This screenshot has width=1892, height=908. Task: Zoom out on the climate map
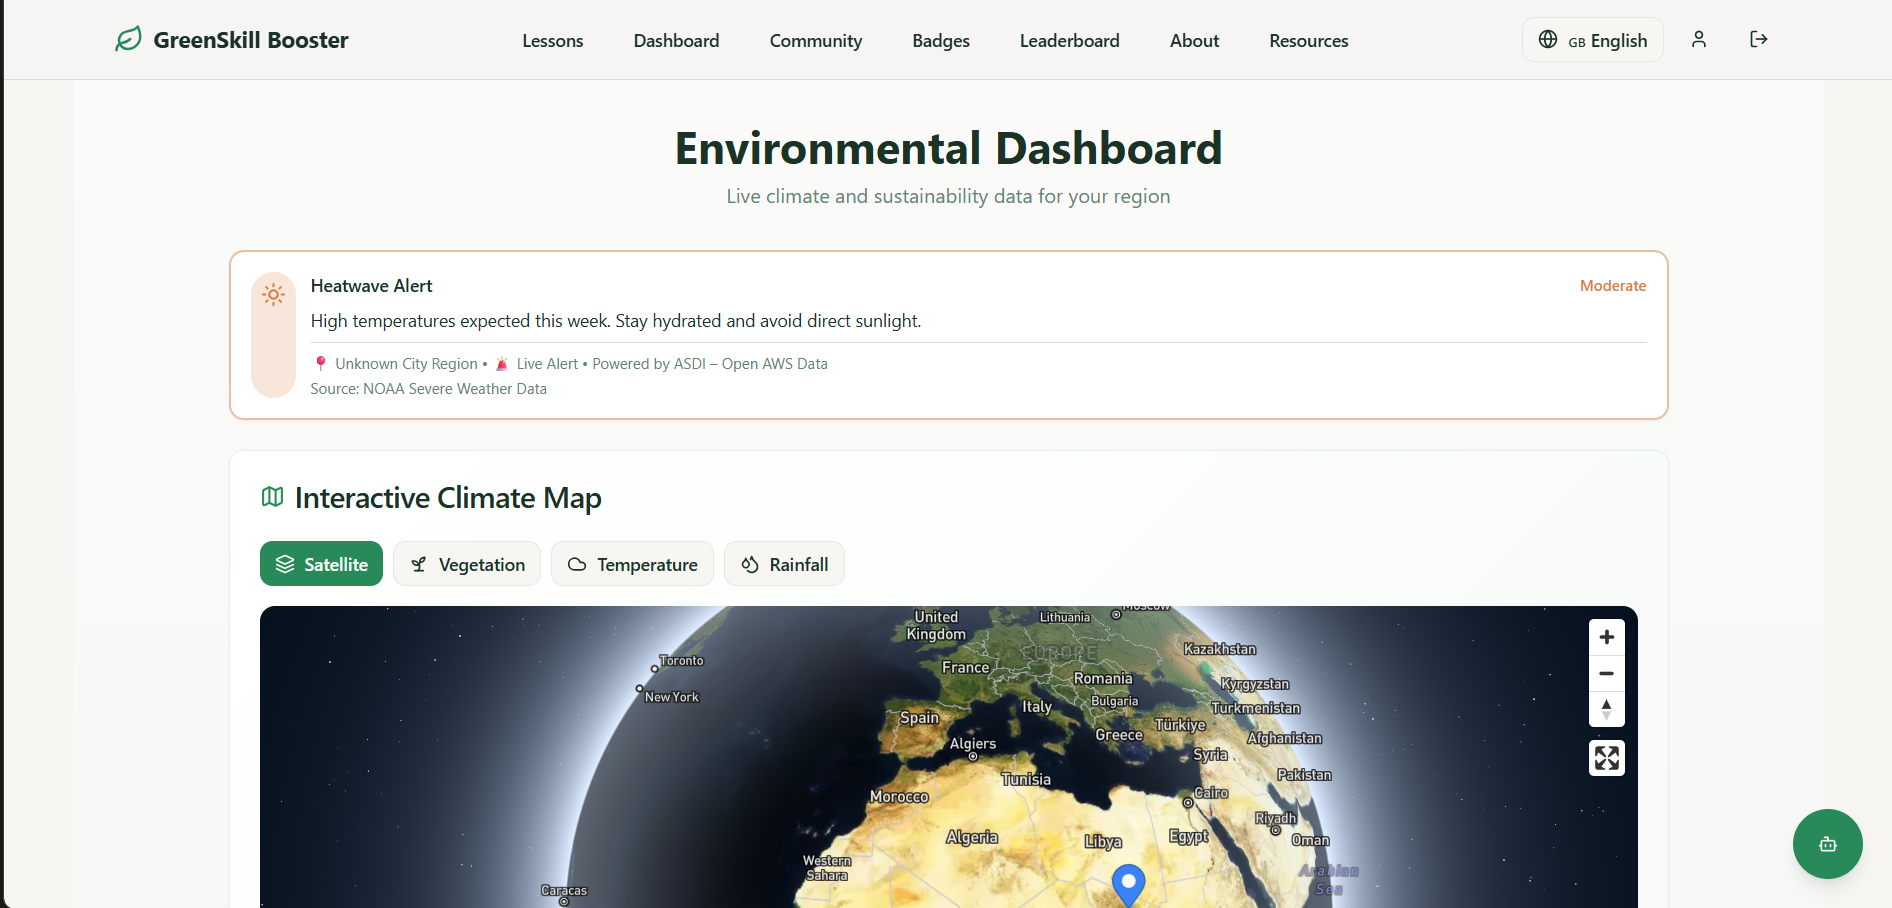1607,673
